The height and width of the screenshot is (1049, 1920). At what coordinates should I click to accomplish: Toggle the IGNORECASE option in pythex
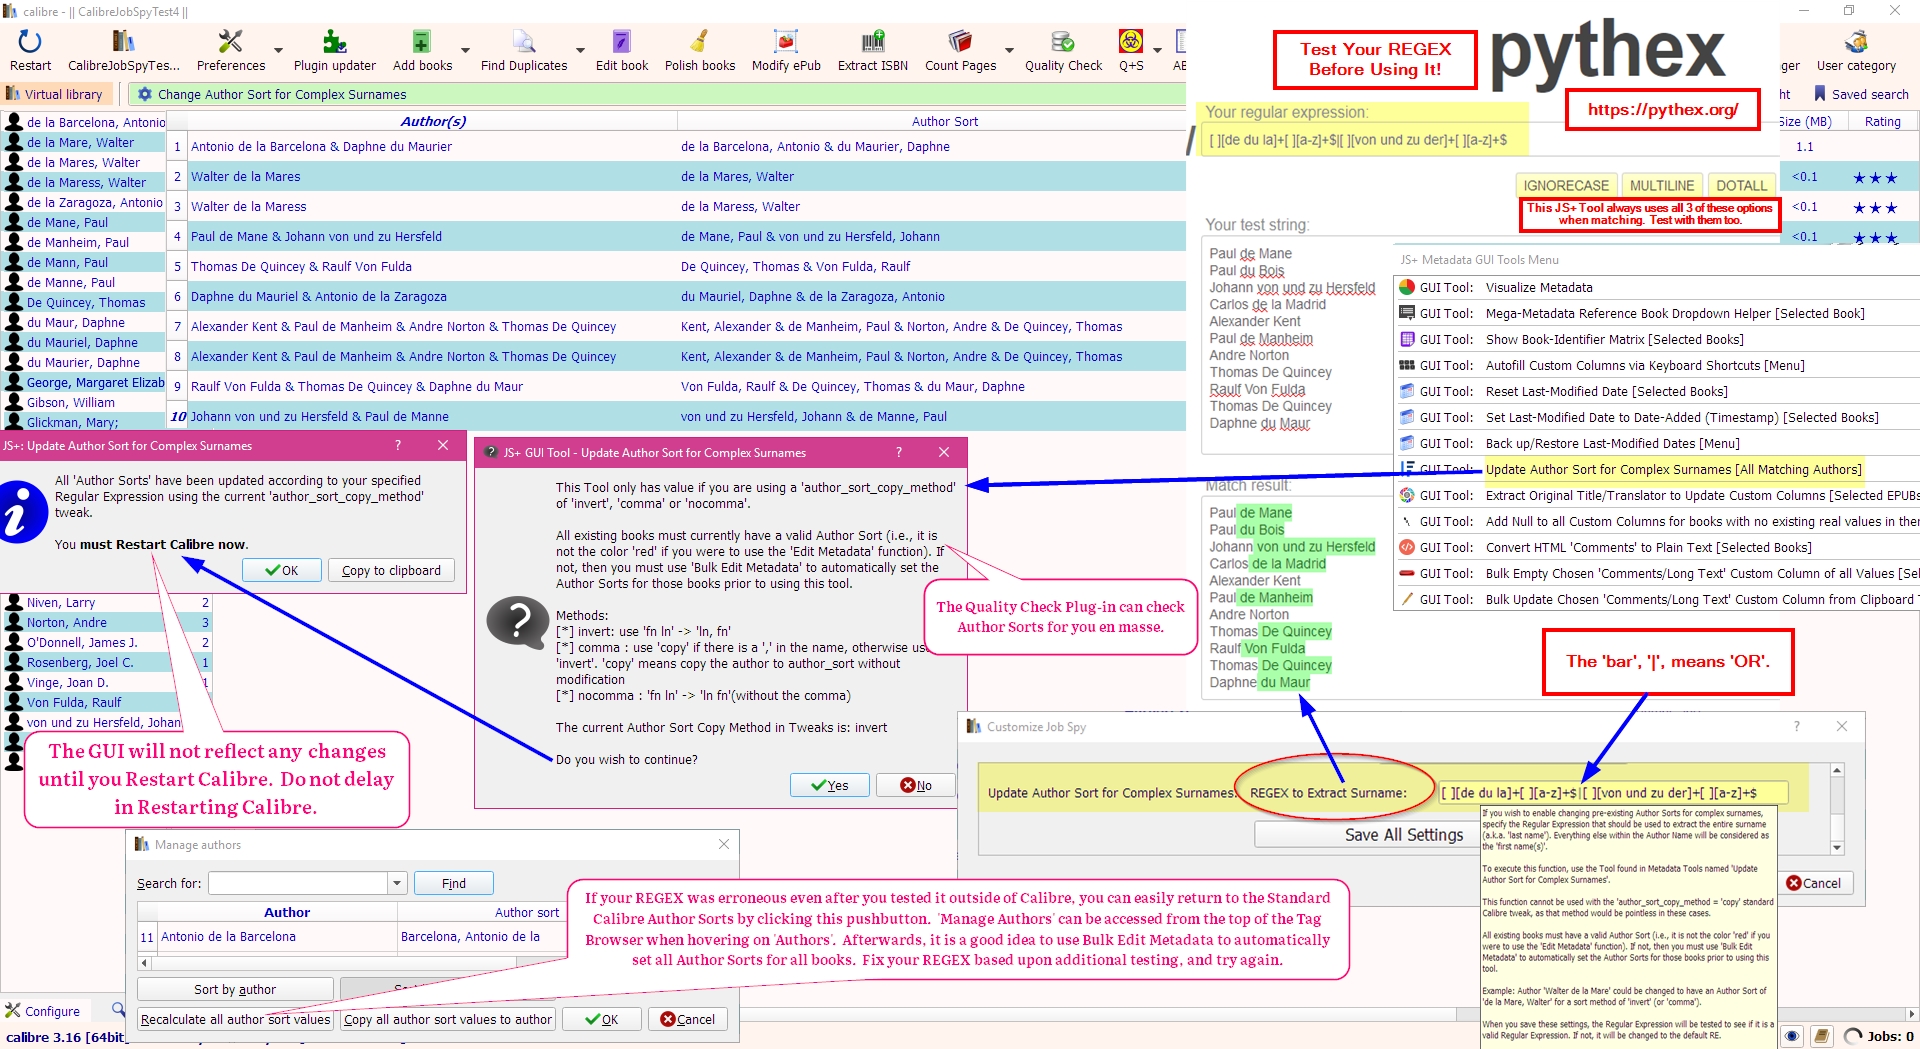coord(1566,185)
